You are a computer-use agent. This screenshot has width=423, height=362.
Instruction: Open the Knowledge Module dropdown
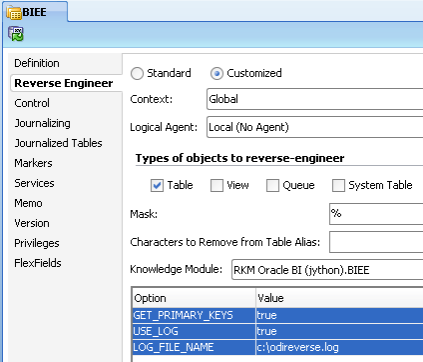327,270
